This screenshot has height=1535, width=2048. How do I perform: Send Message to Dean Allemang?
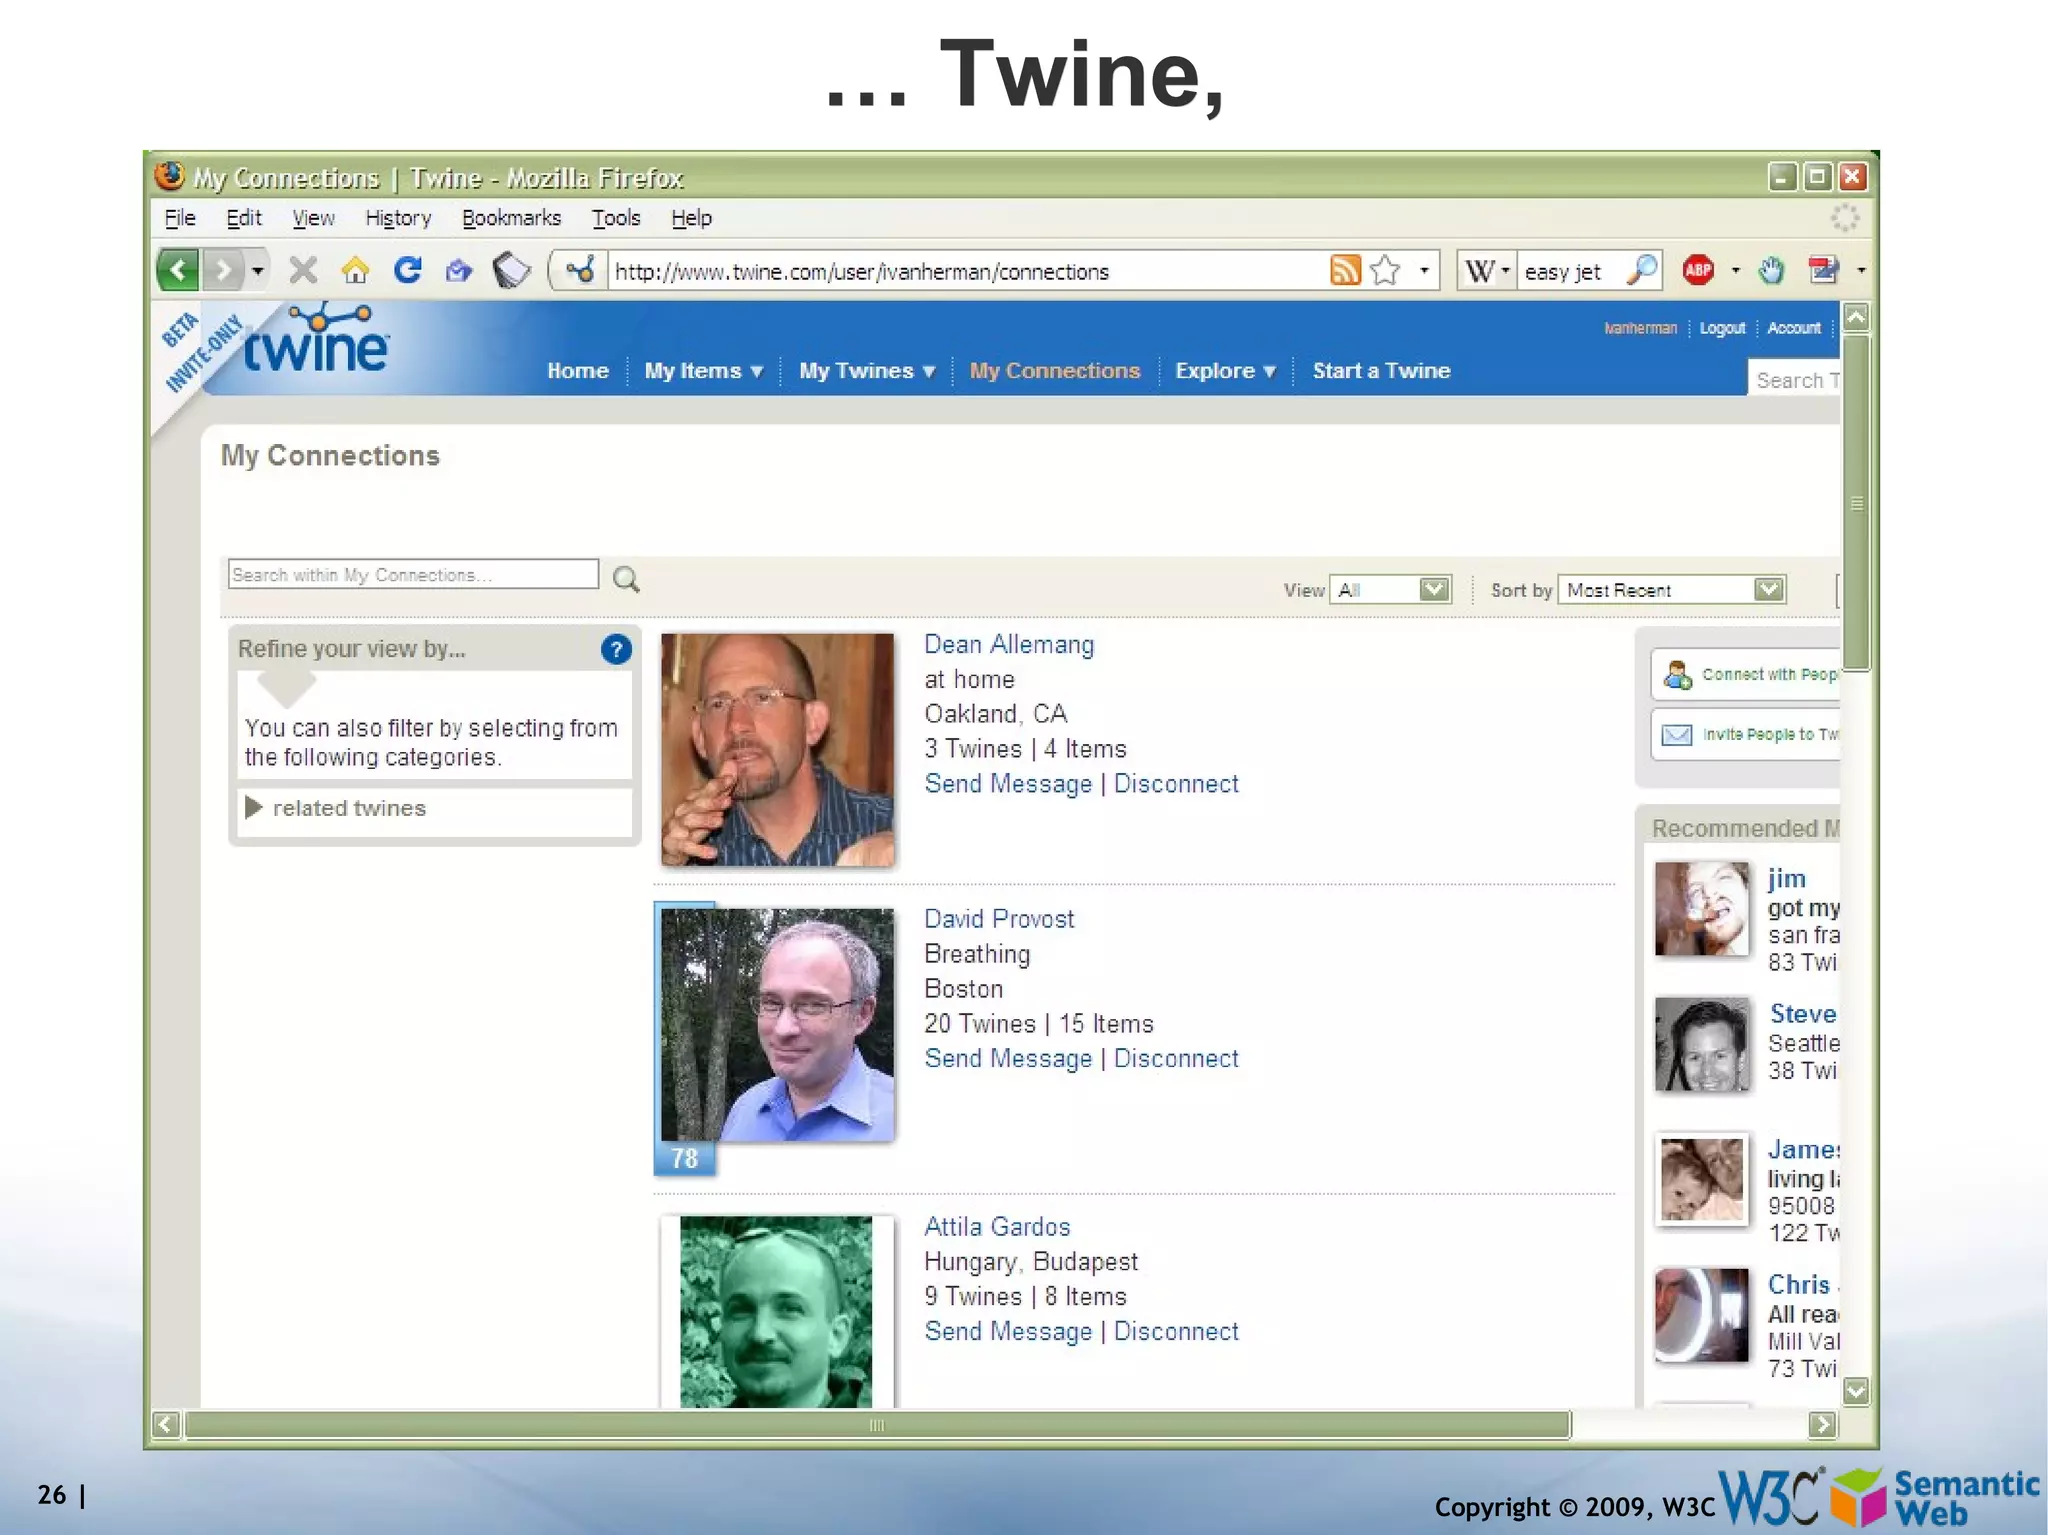pyautogui.click(x=1008, y=784)
